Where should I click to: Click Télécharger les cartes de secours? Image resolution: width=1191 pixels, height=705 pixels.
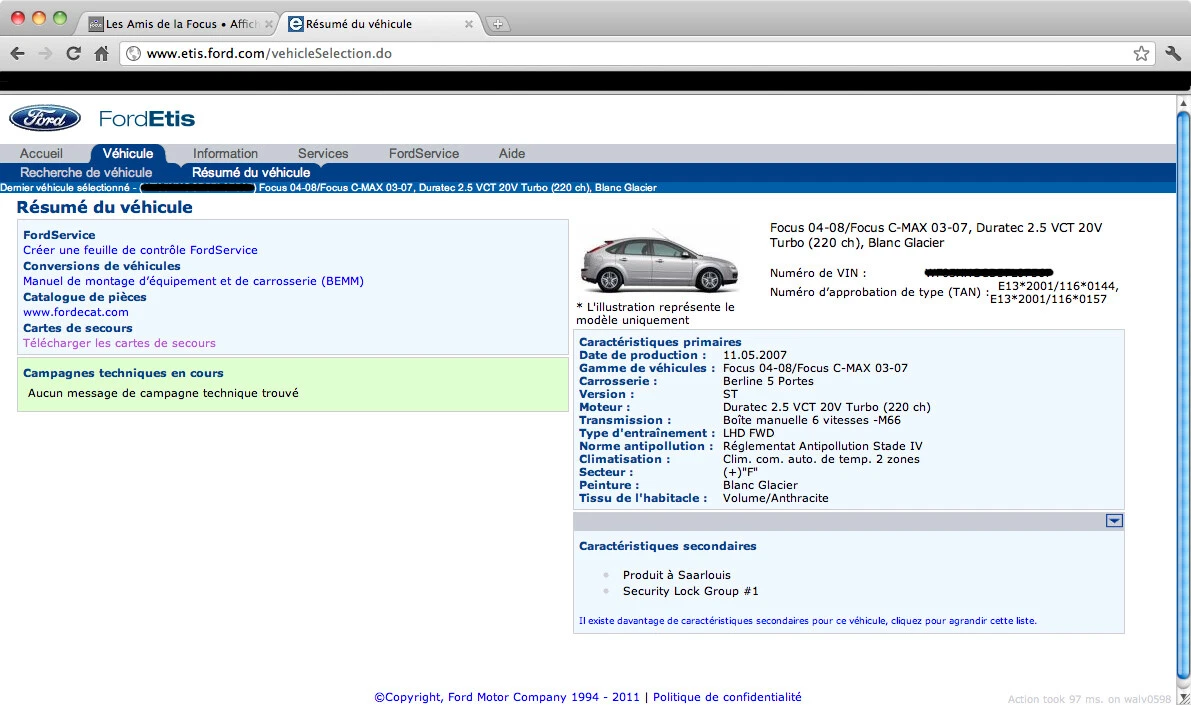pyautogui.click(x=119, y=343)
